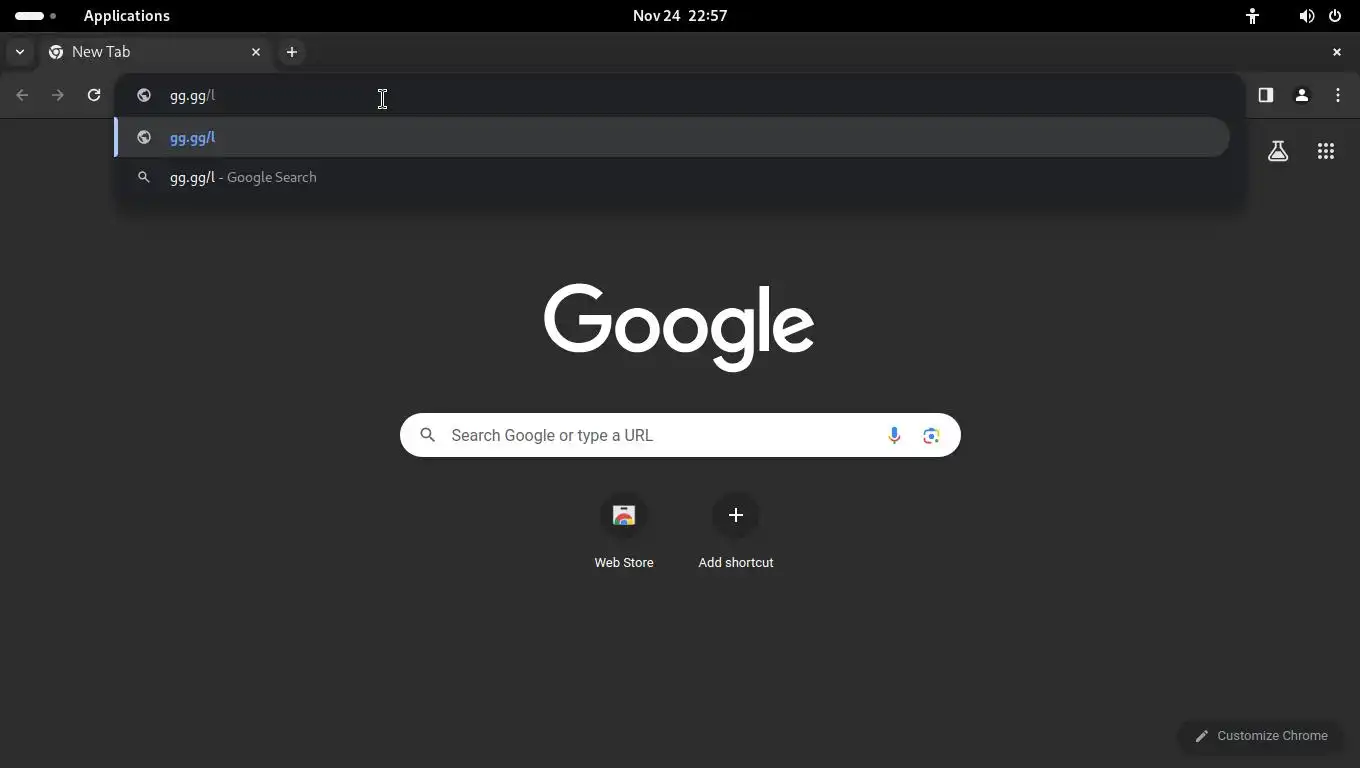
Task: Click the Search Google or type a URL box
Action: click(x=680, y=435)
